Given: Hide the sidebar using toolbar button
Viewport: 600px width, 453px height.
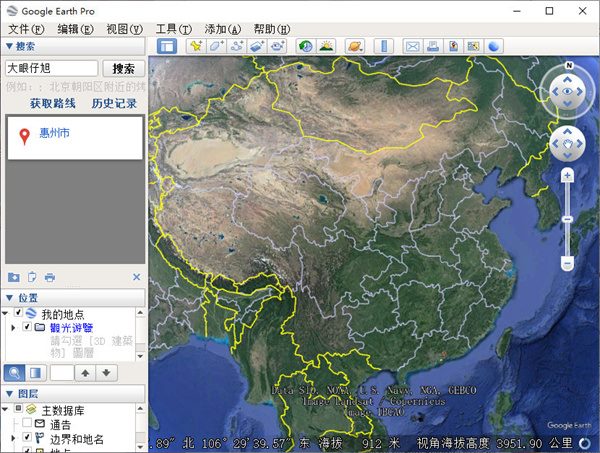Looking at the screenshot, I should (x=167, y=46).
